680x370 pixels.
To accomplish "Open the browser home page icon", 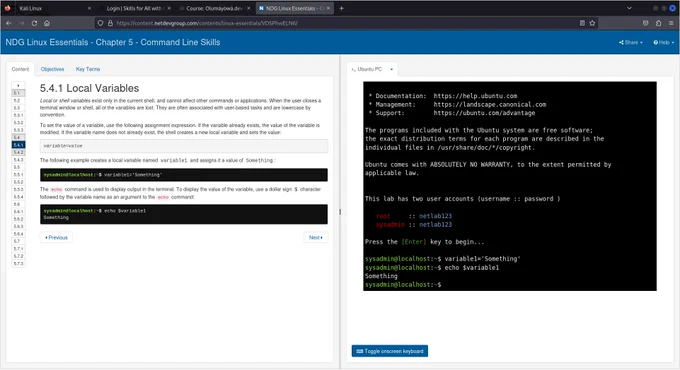I will tap(47, 23).
